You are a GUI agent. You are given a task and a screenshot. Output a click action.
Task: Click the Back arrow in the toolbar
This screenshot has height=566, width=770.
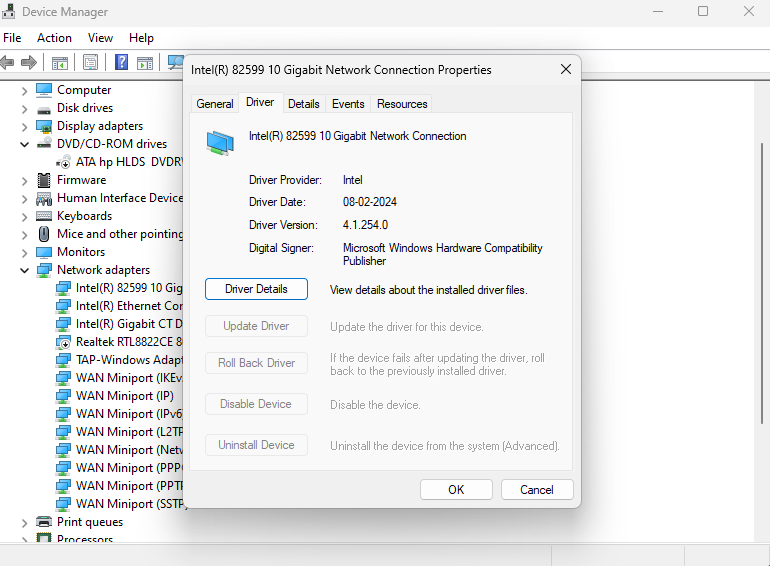(x=7, y=62)
